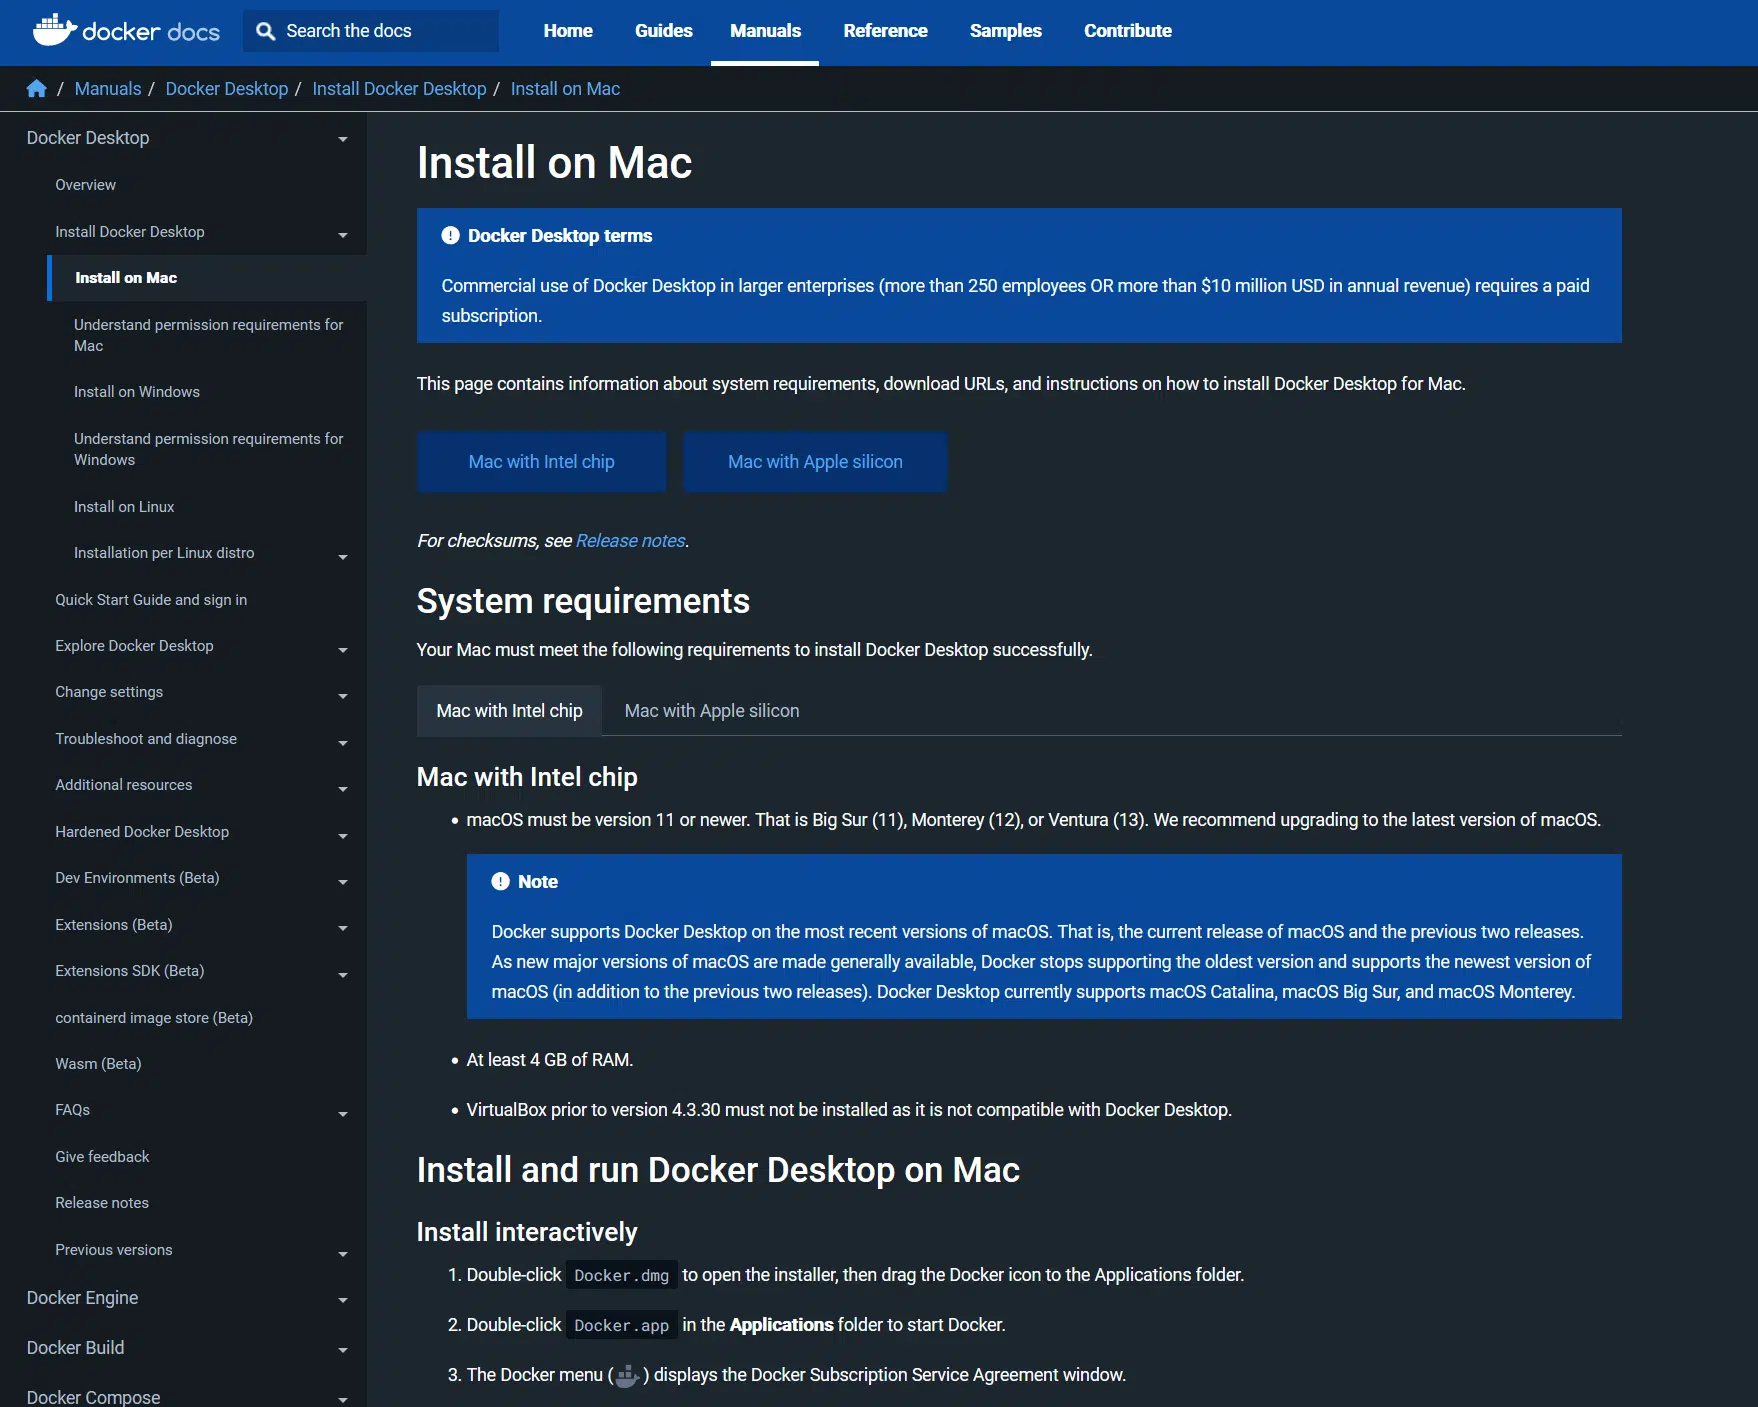The height and width of the screenshot is (1407, 1758).
Task: Expand Previous versions arrow
Action: tap(343, 1254)
